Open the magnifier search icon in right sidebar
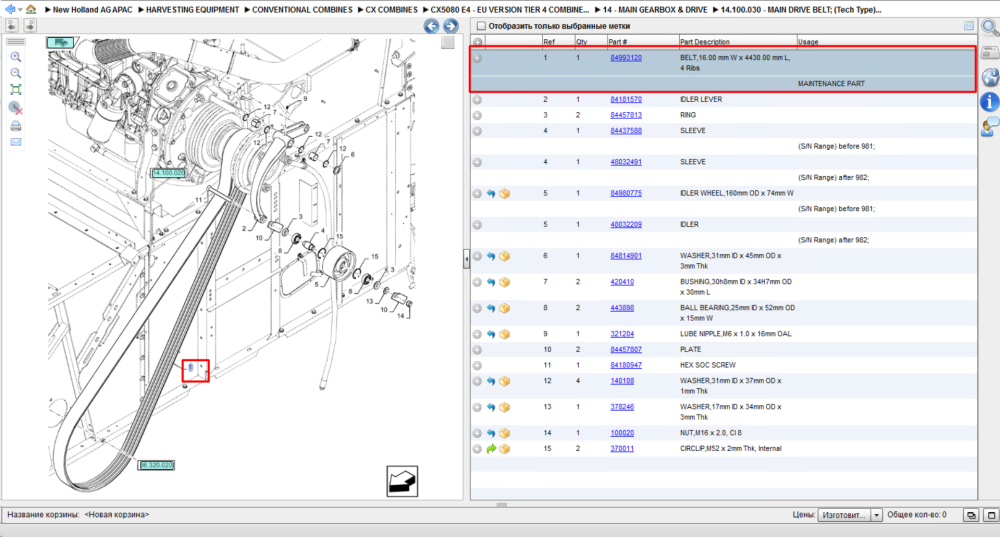The image size is (1000, 537). point(990,27)
